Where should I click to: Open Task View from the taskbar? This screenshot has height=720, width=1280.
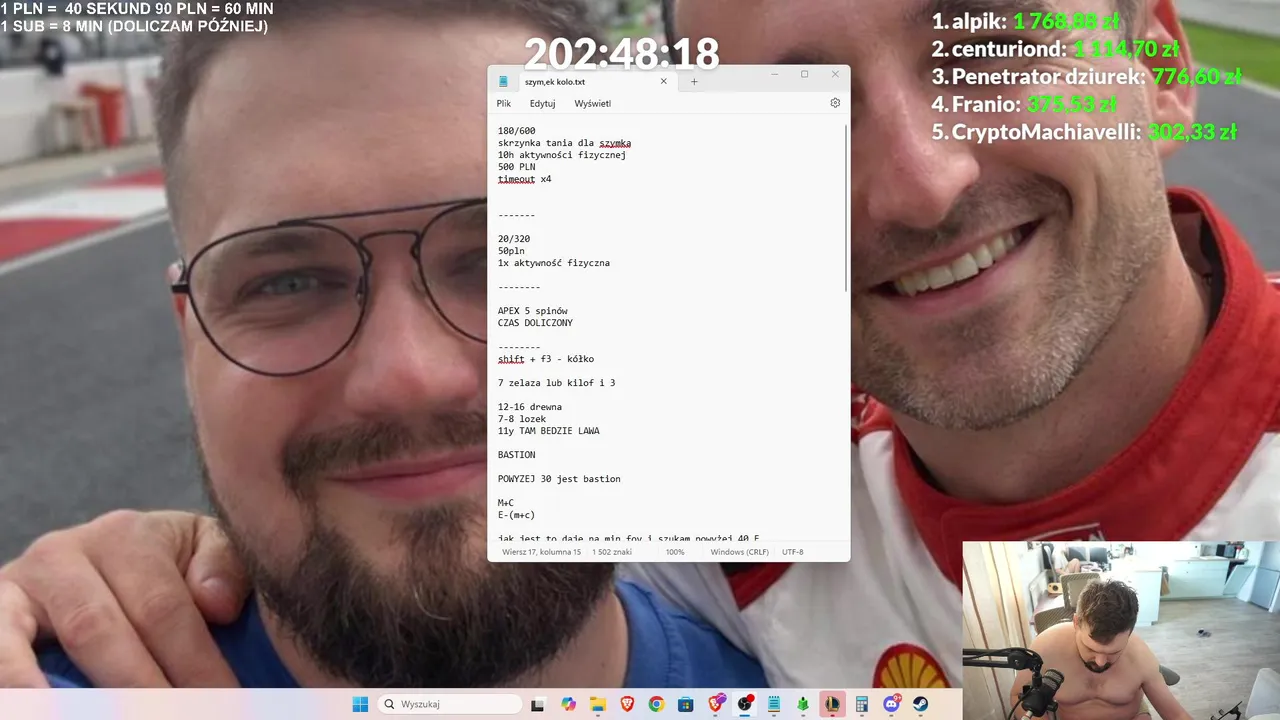tap(537, 705)
